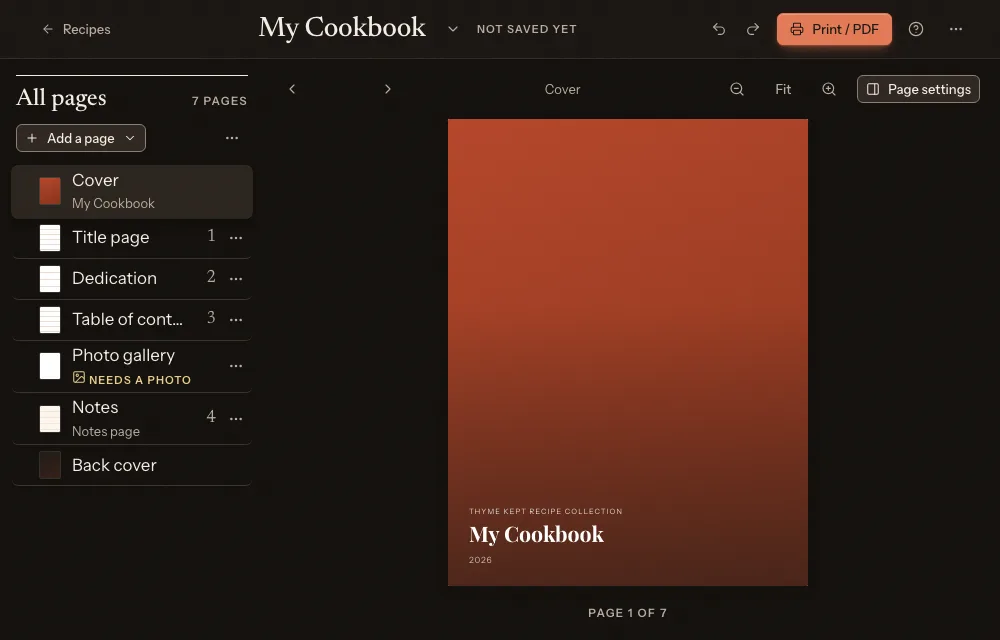1000x640 pixels.
Task: Open the top-right more options menu
Action: pyautogui.click(x=955, y=29)
